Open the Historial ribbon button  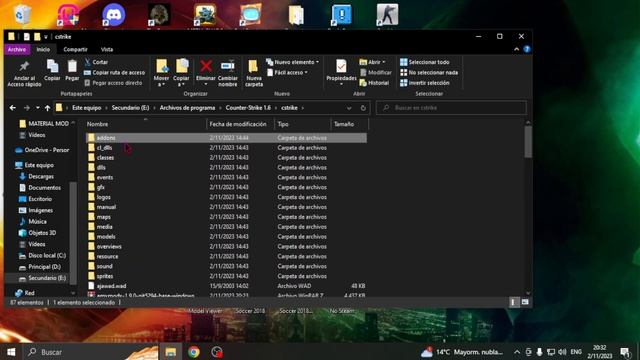374,83
